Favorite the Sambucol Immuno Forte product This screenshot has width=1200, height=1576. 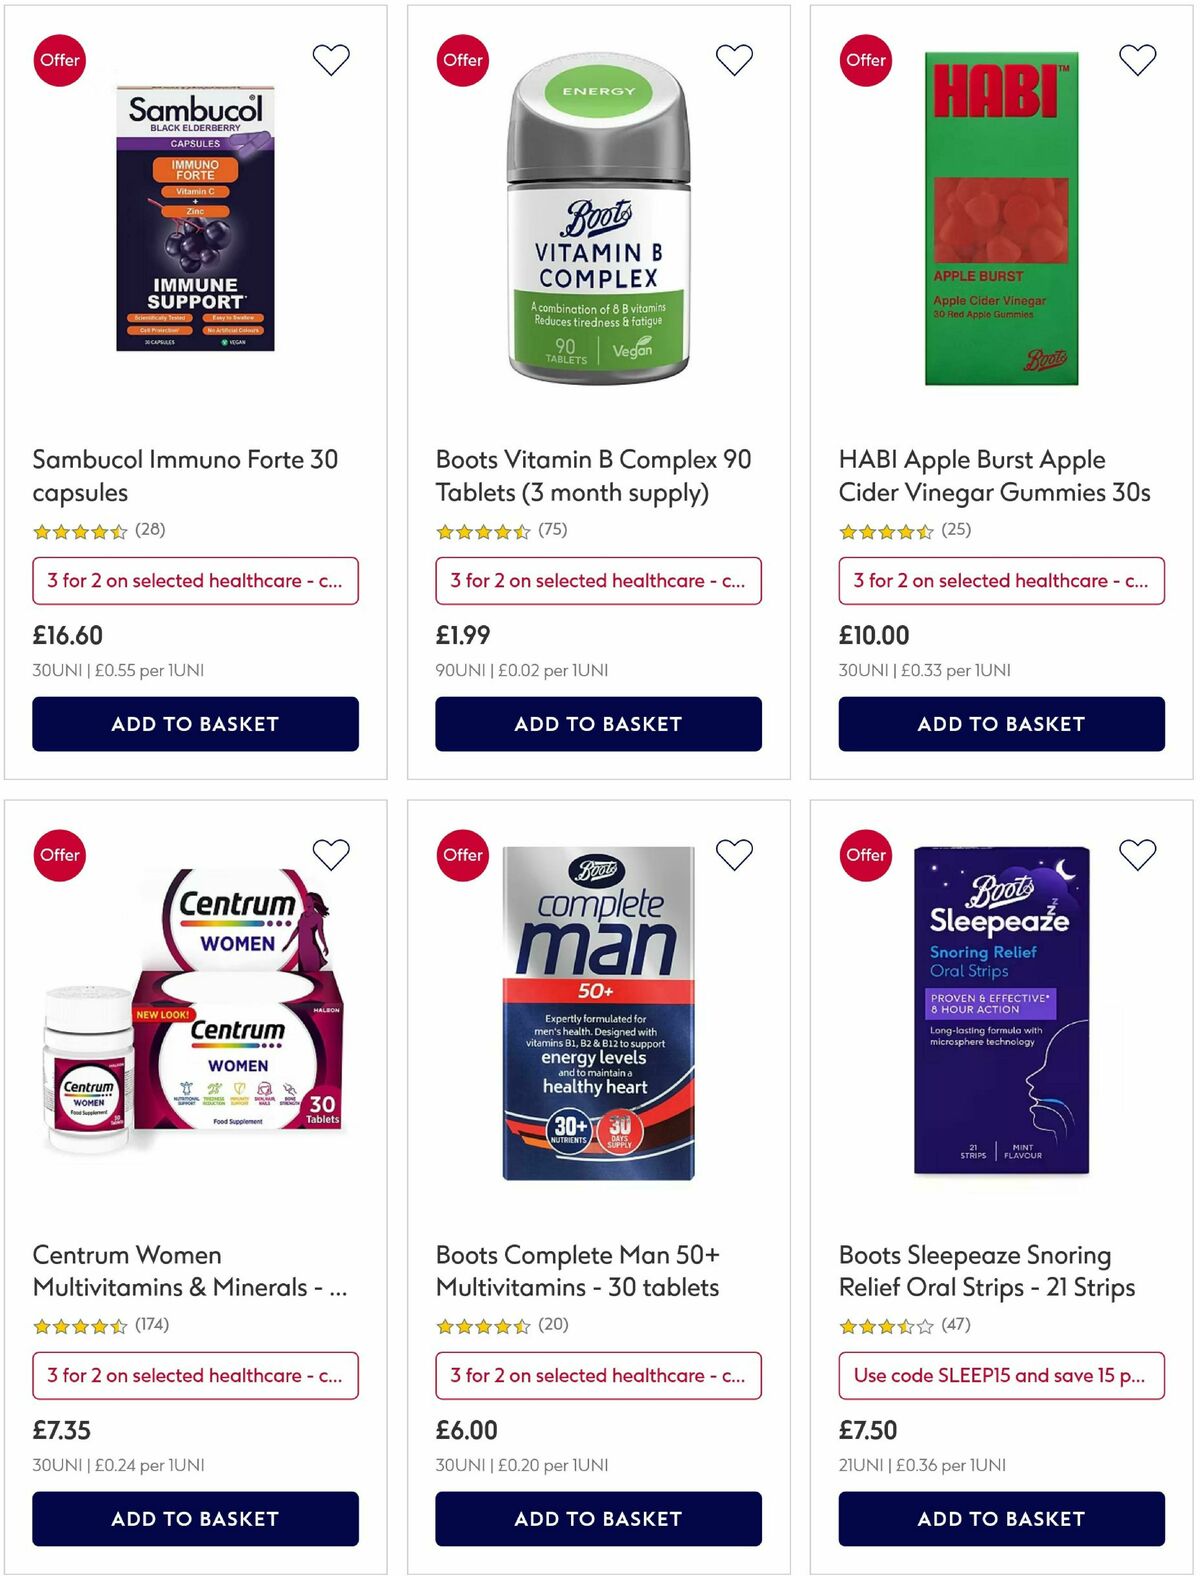click(330, 60)
